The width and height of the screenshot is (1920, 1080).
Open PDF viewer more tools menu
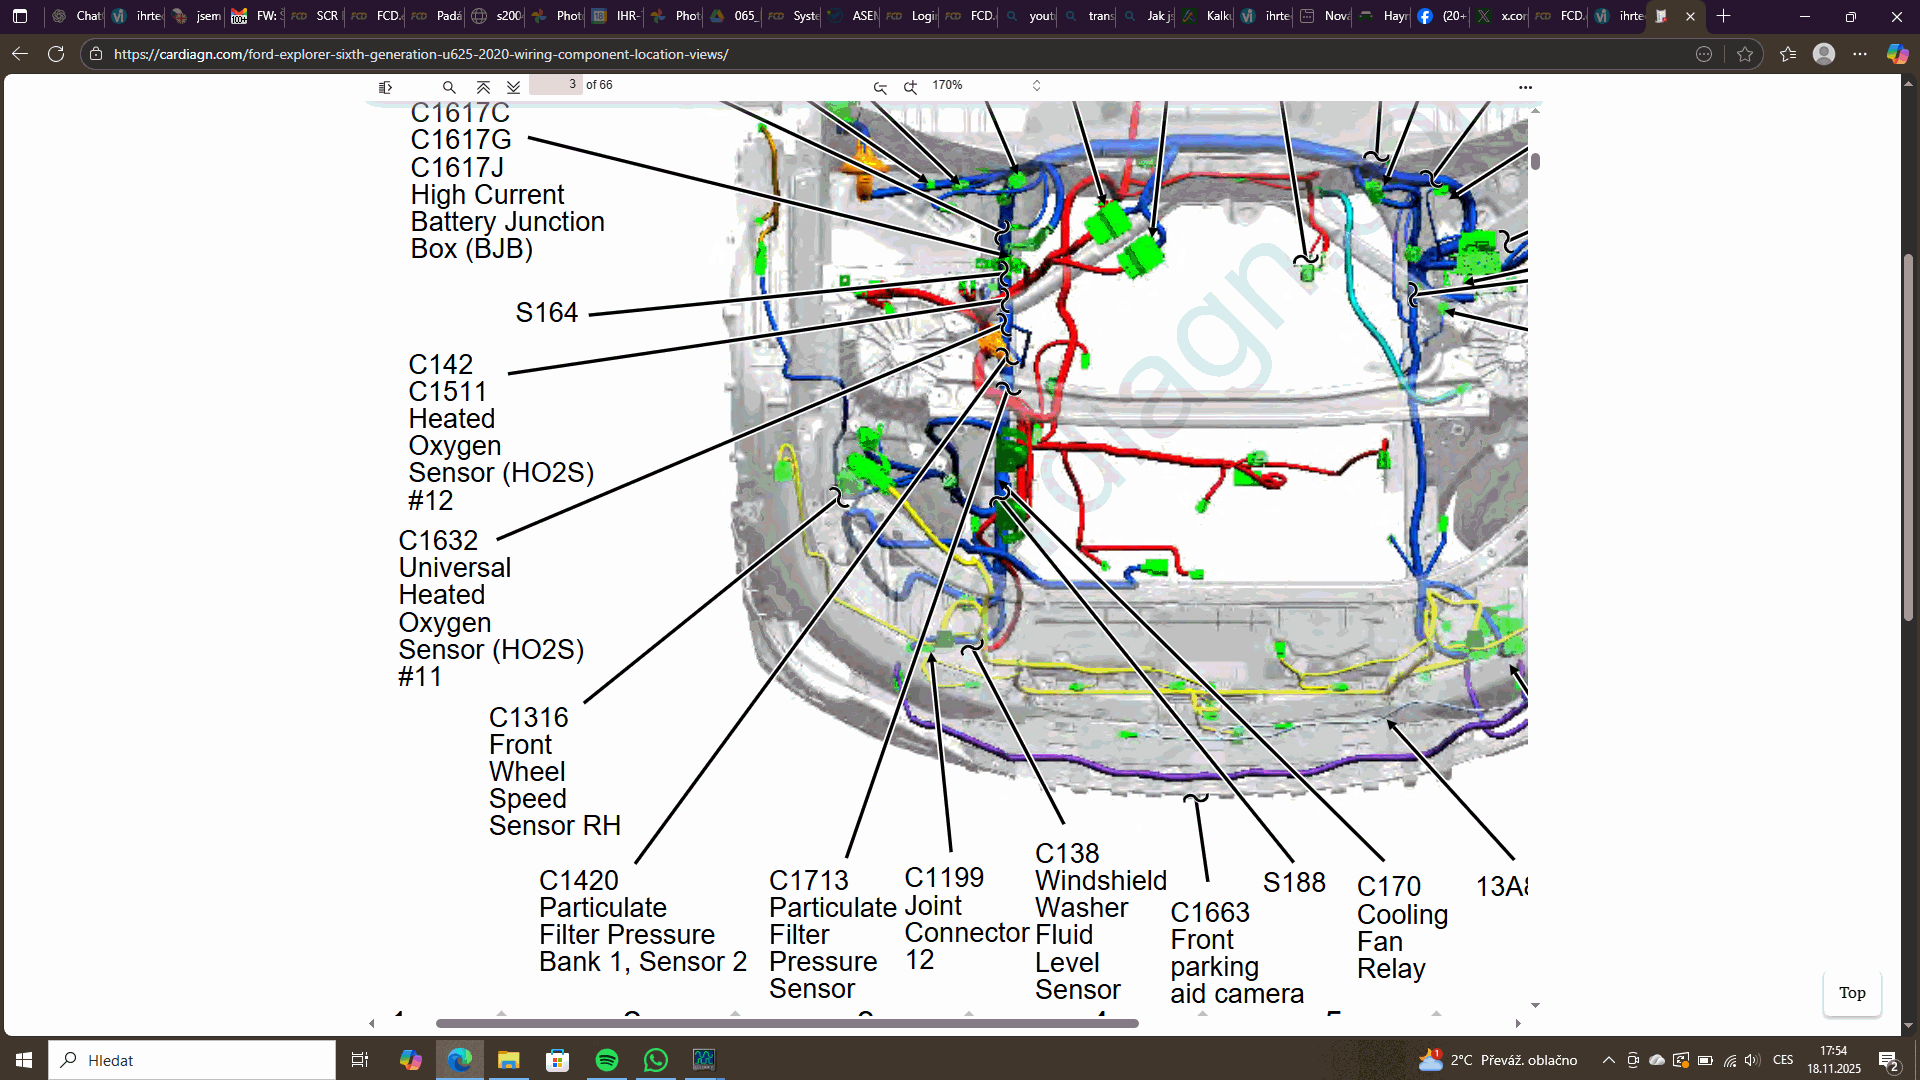pyautogui.click(x=1525, y=87)
